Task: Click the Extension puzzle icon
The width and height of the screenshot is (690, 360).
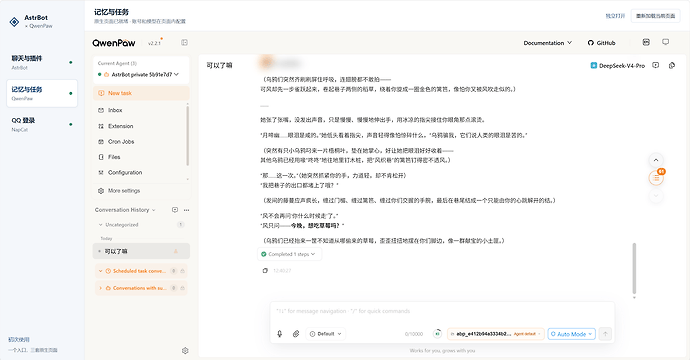Action: [101, 126]
